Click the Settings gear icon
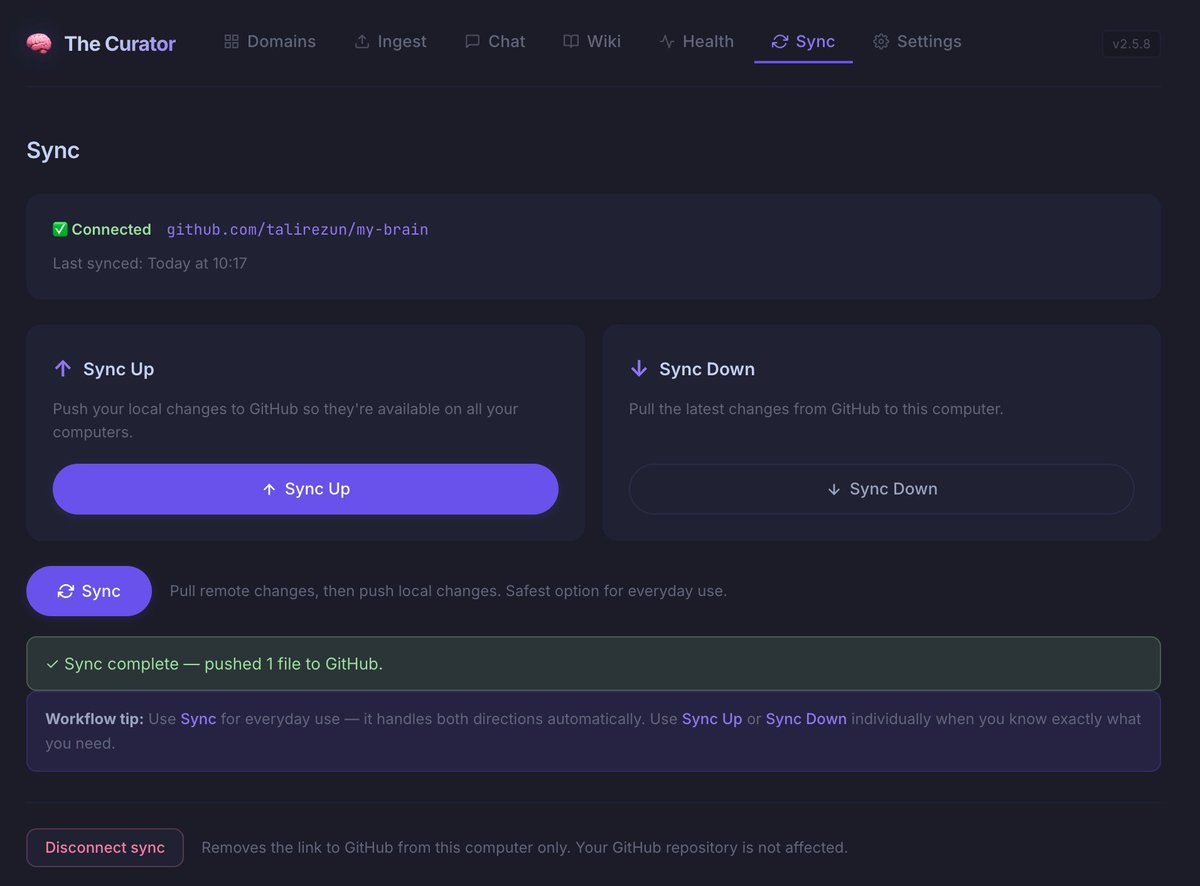The height and width of the screenshot is (886, 1200). (x=881, y=41)
